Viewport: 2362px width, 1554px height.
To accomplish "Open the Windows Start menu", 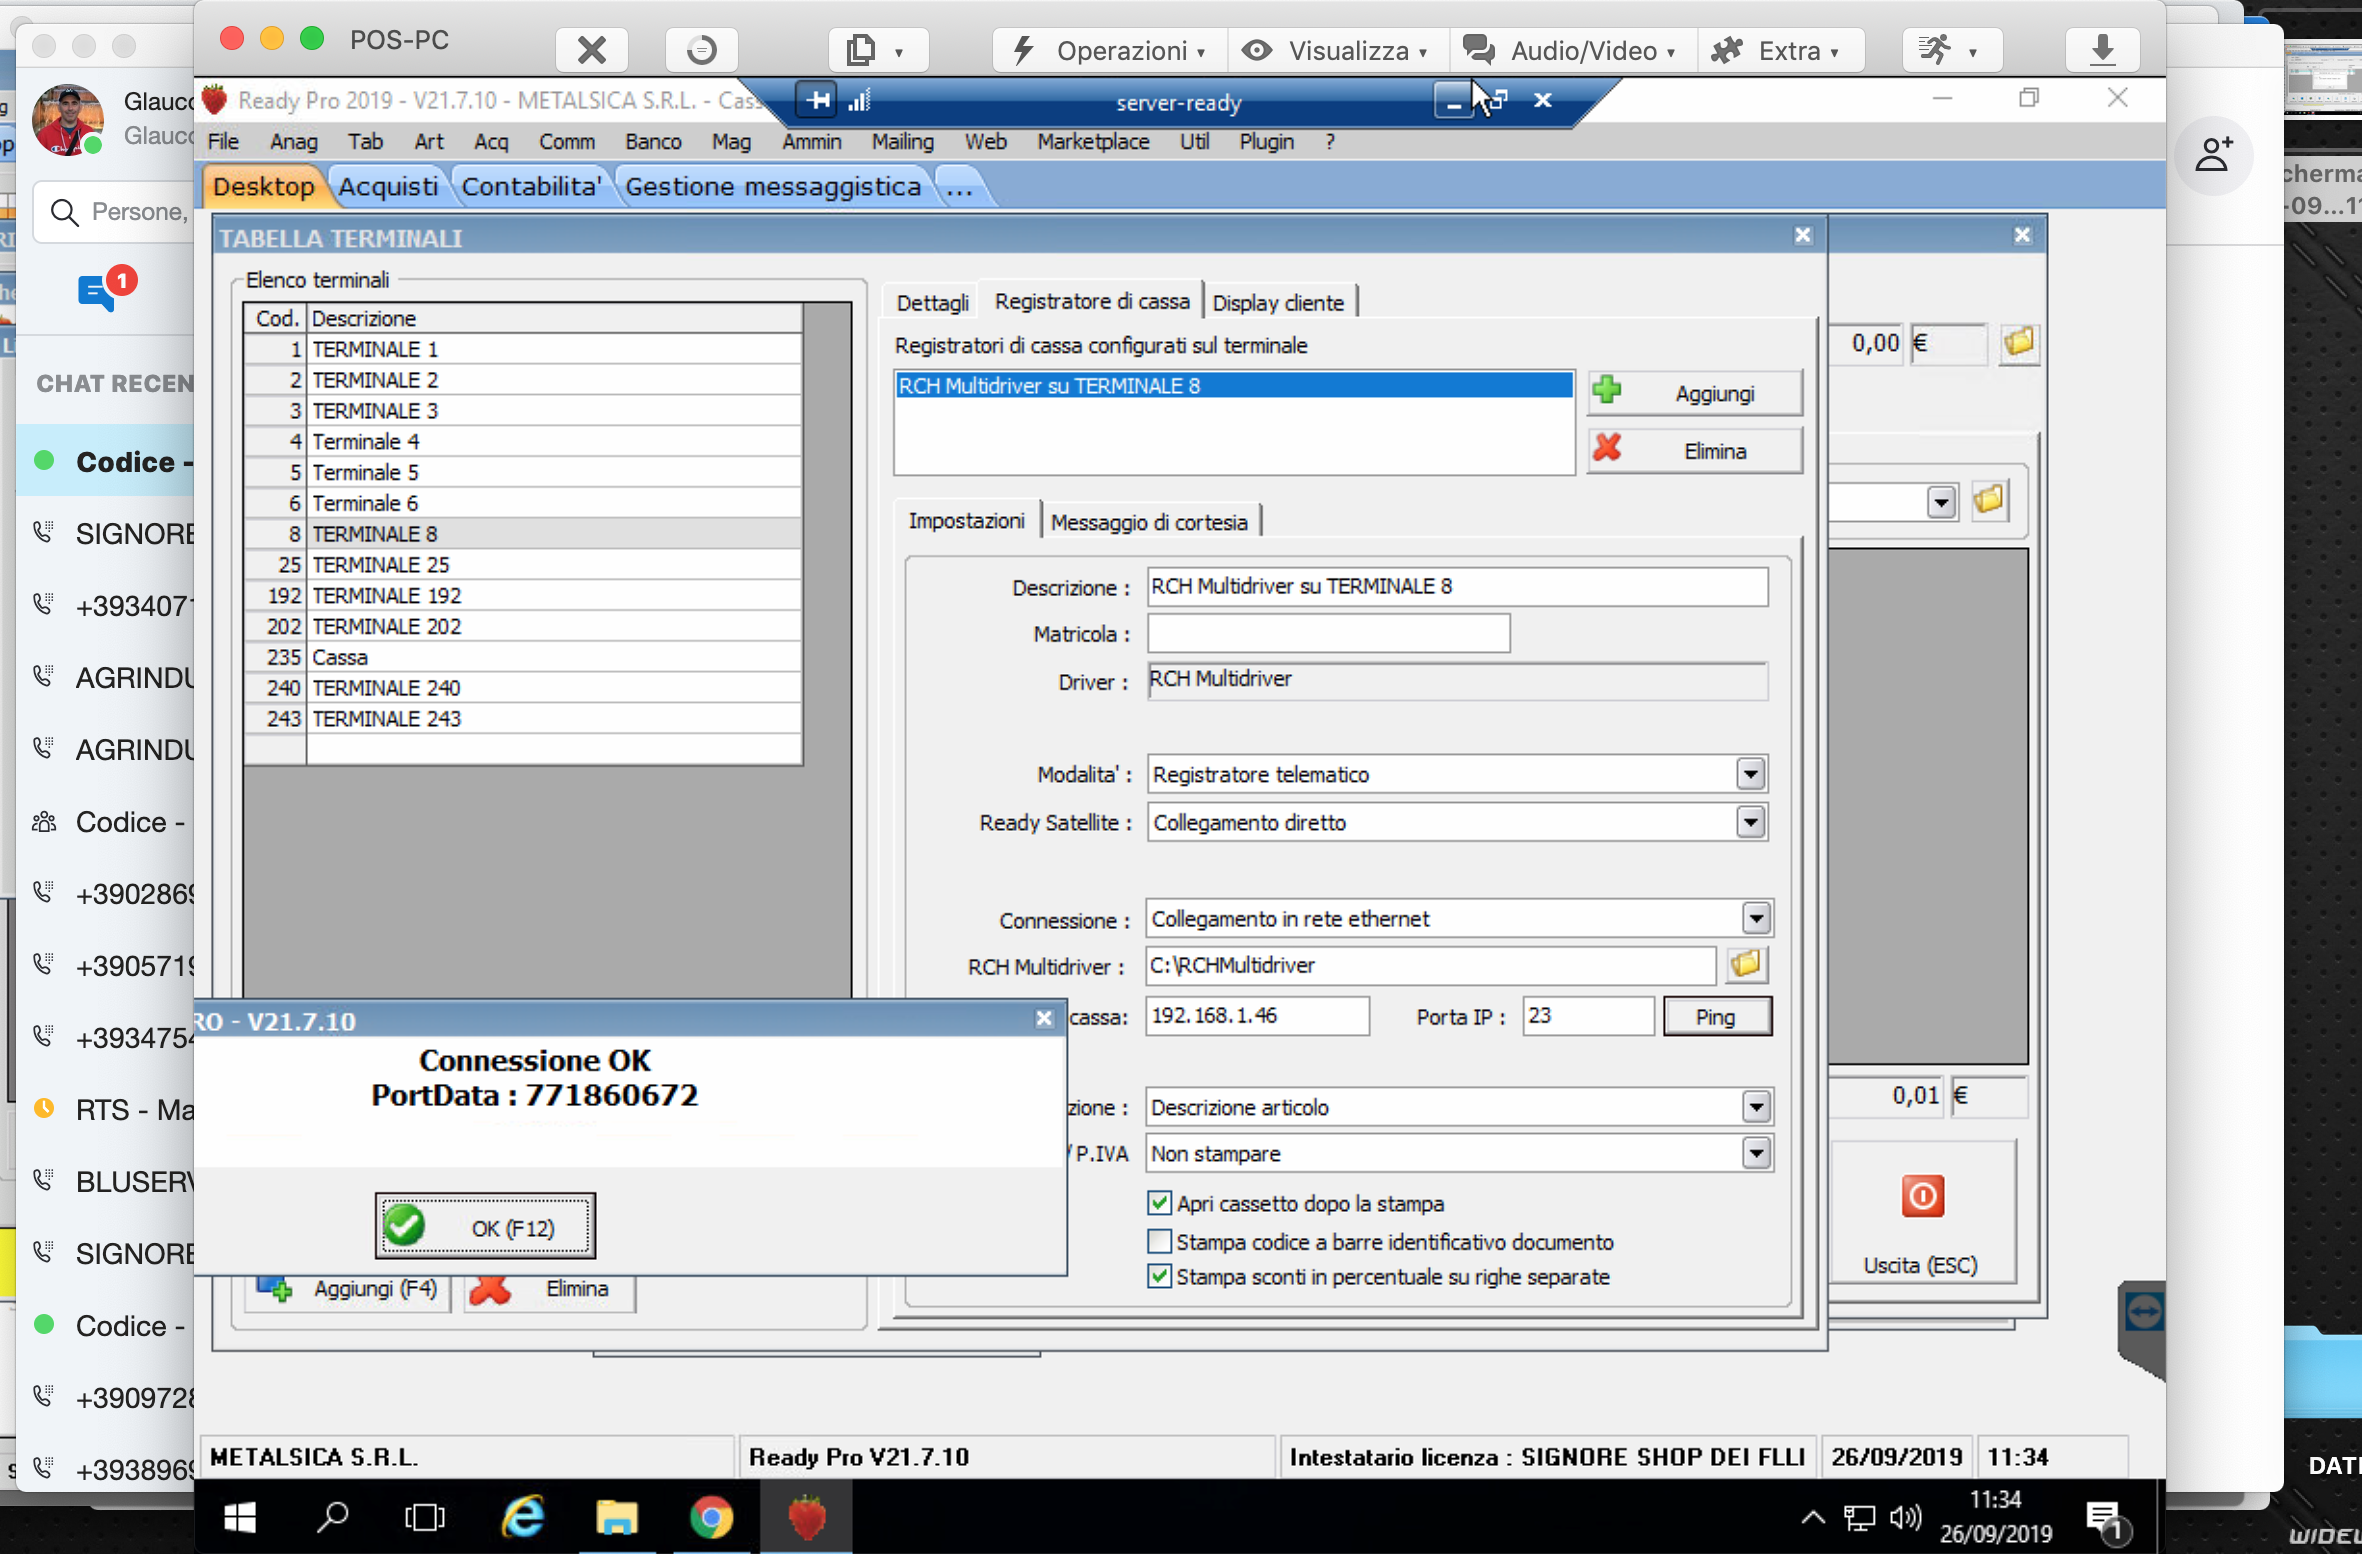I will pyautogui.click(x=240, y=1517).
